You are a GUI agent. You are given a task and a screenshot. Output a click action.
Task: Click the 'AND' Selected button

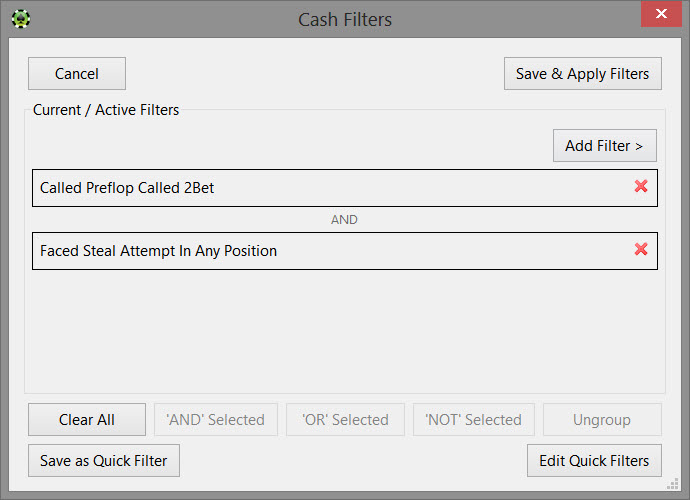[215, 420]
